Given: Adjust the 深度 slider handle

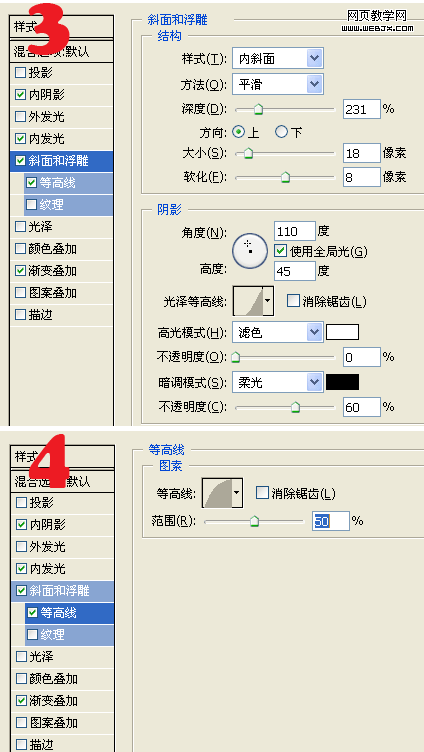Looking at the screenshot, I should click(x=259, y=109).
